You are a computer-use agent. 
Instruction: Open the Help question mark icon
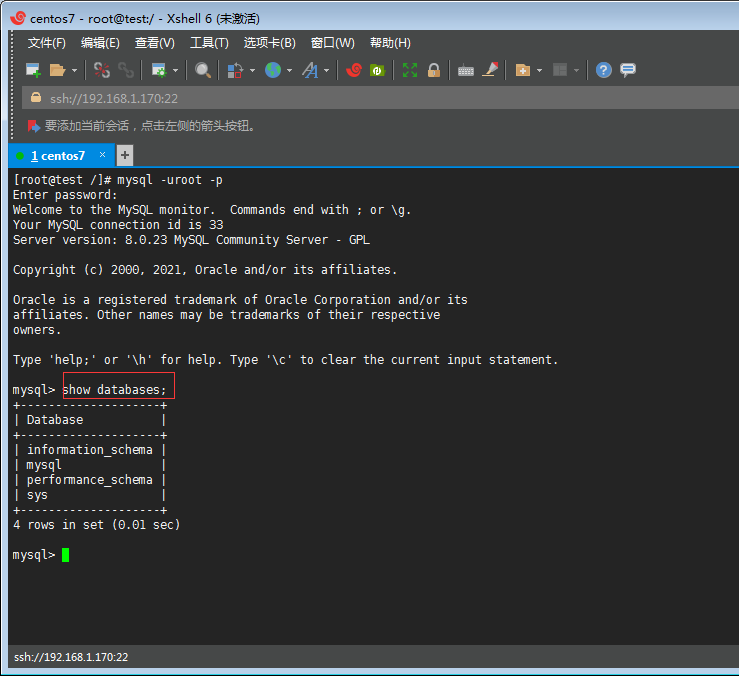(x=603, y=70)
